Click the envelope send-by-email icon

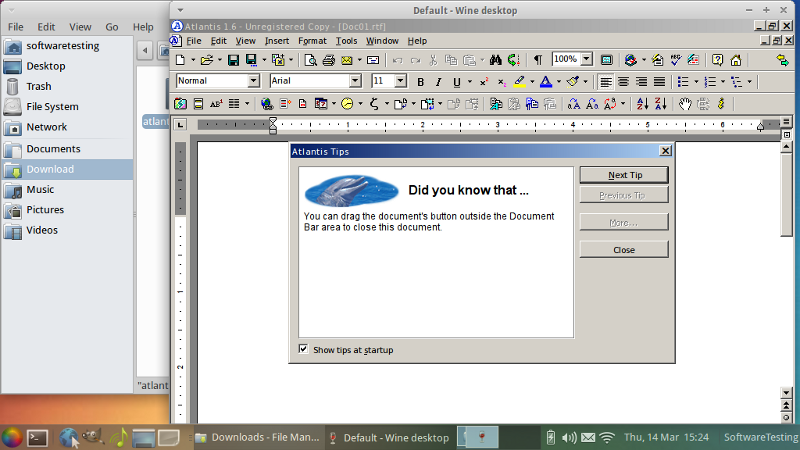pos(347,60)
